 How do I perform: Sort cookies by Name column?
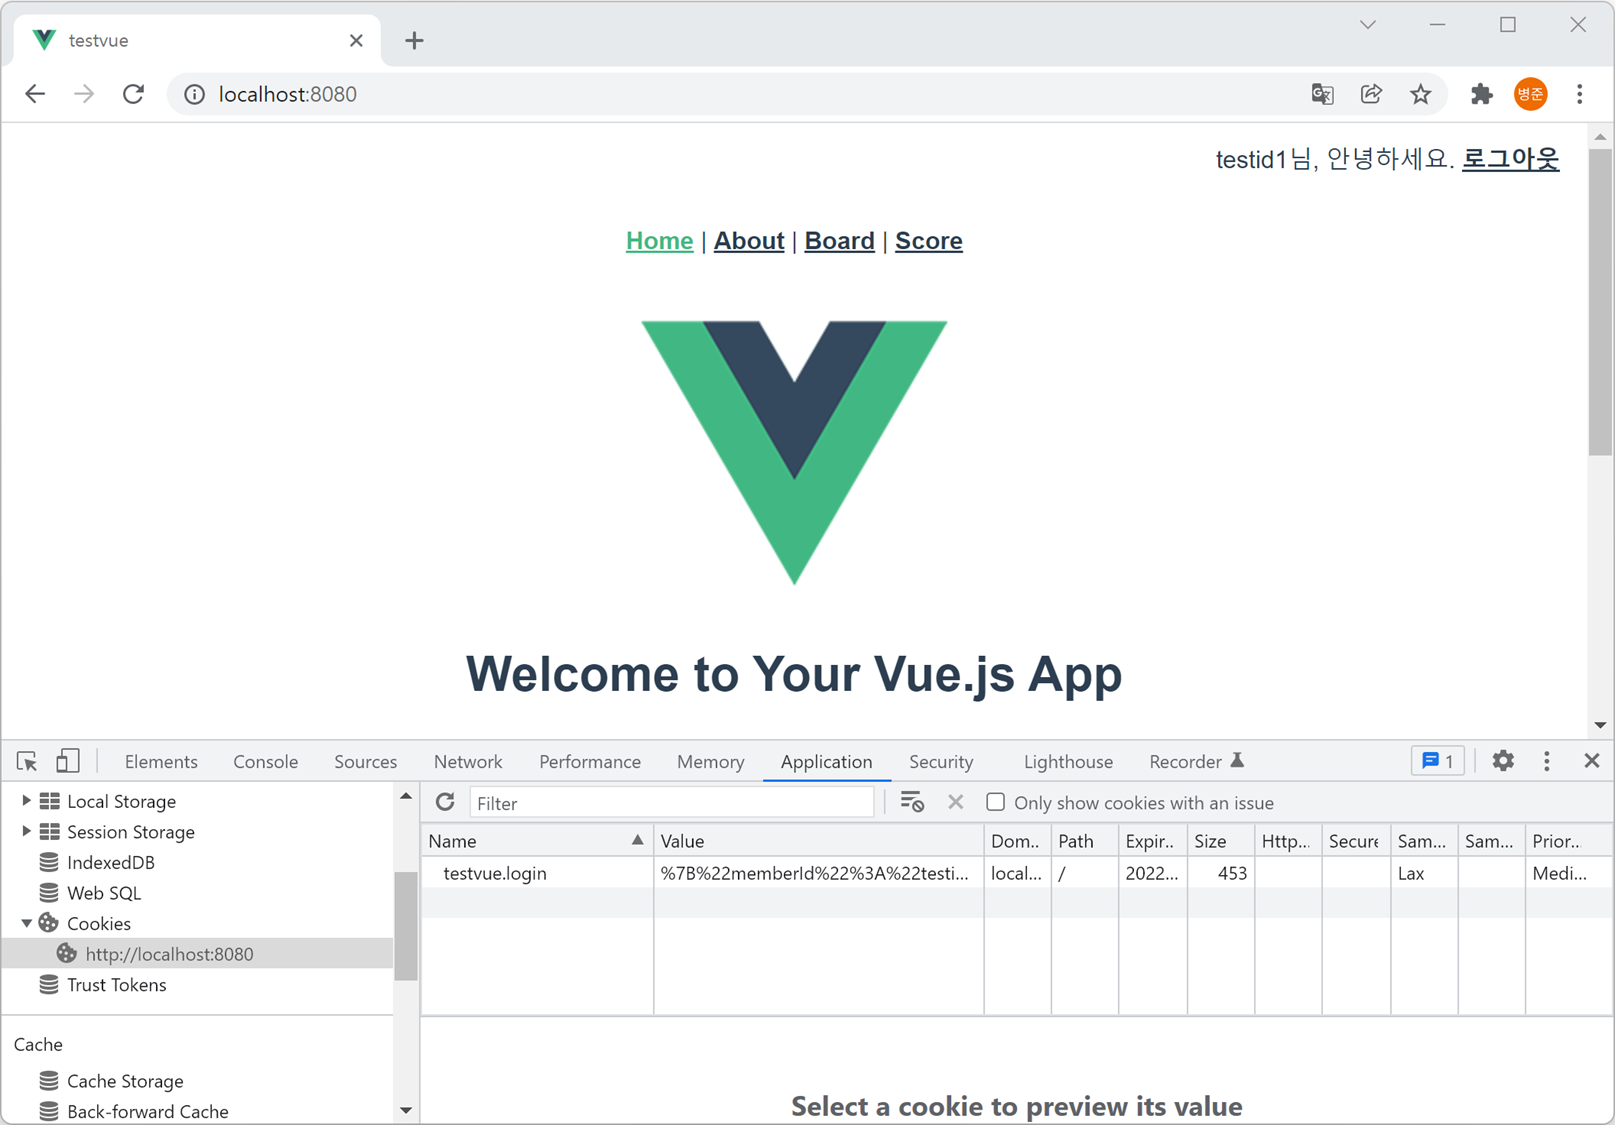point(537,841)
